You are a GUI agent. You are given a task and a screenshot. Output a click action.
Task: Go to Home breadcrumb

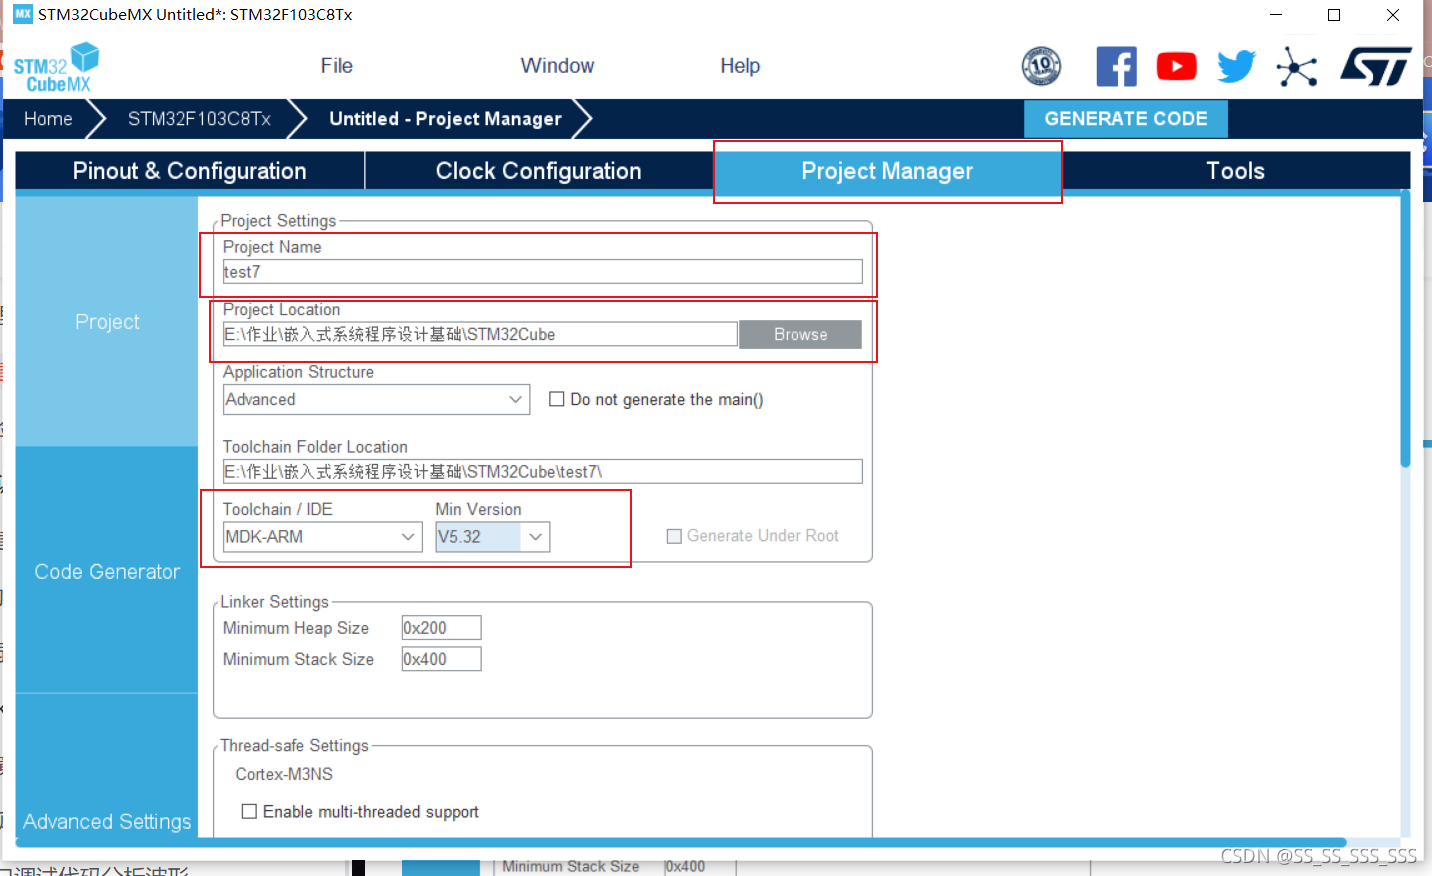[48, 119]
